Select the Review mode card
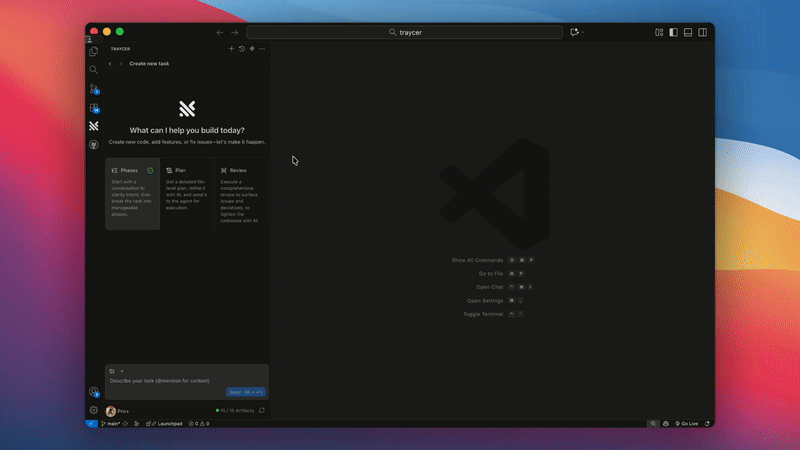 241,193
